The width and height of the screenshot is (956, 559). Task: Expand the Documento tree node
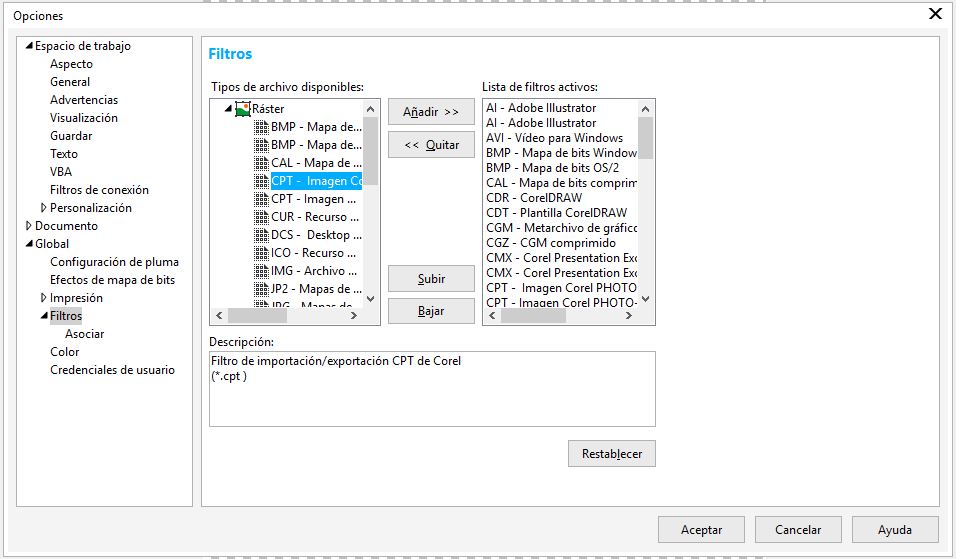(x=29, y=226)
